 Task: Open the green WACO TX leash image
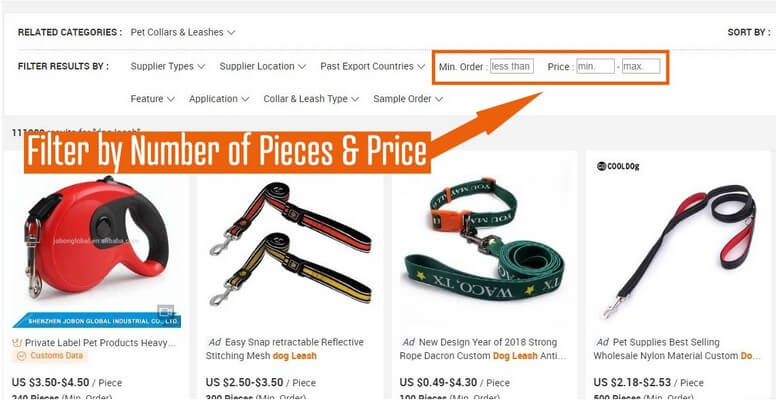coord(484,239)
